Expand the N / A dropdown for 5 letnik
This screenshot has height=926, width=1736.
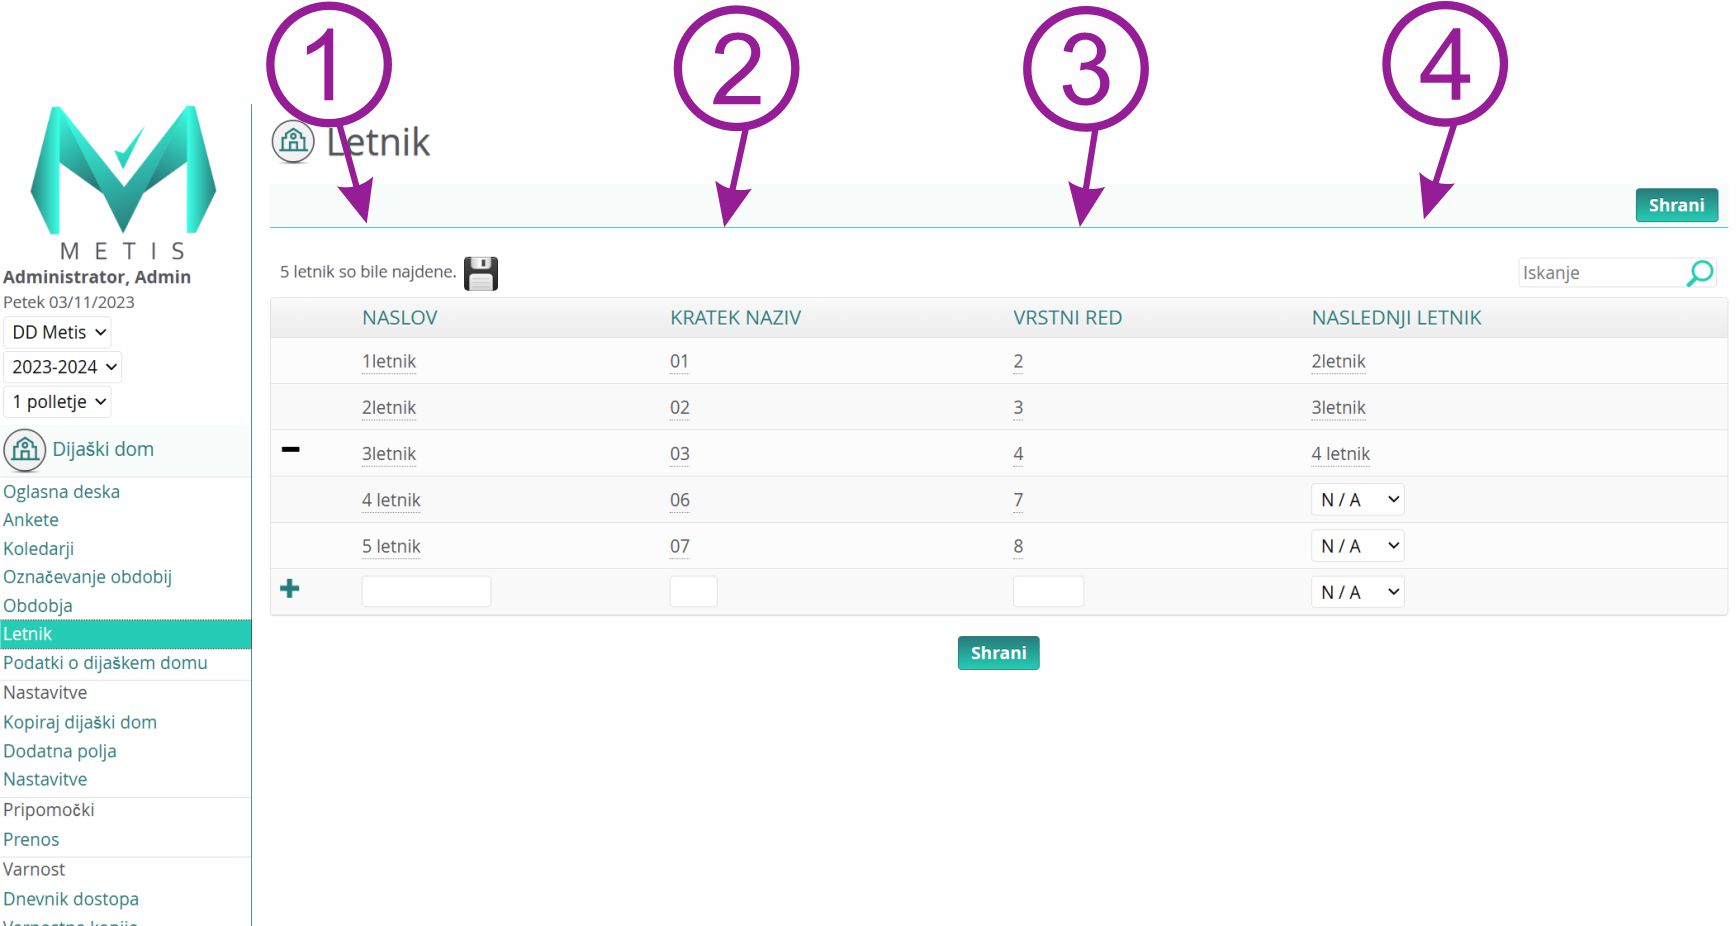tap(1357, 546)
